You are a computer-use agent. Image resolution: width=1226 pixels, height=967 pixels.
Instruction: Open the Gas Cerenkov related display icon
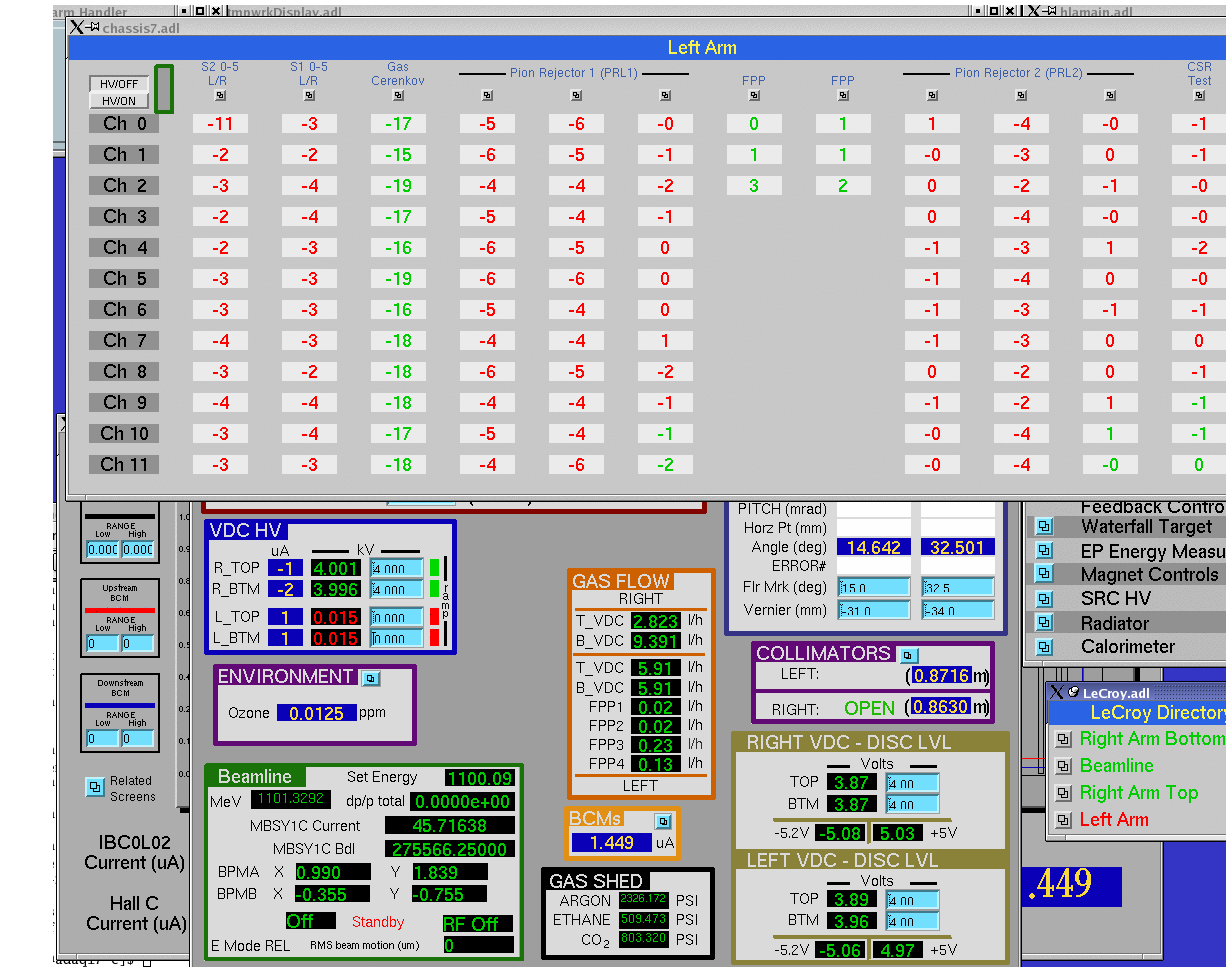pyautogui.click(x=398, y=96)
